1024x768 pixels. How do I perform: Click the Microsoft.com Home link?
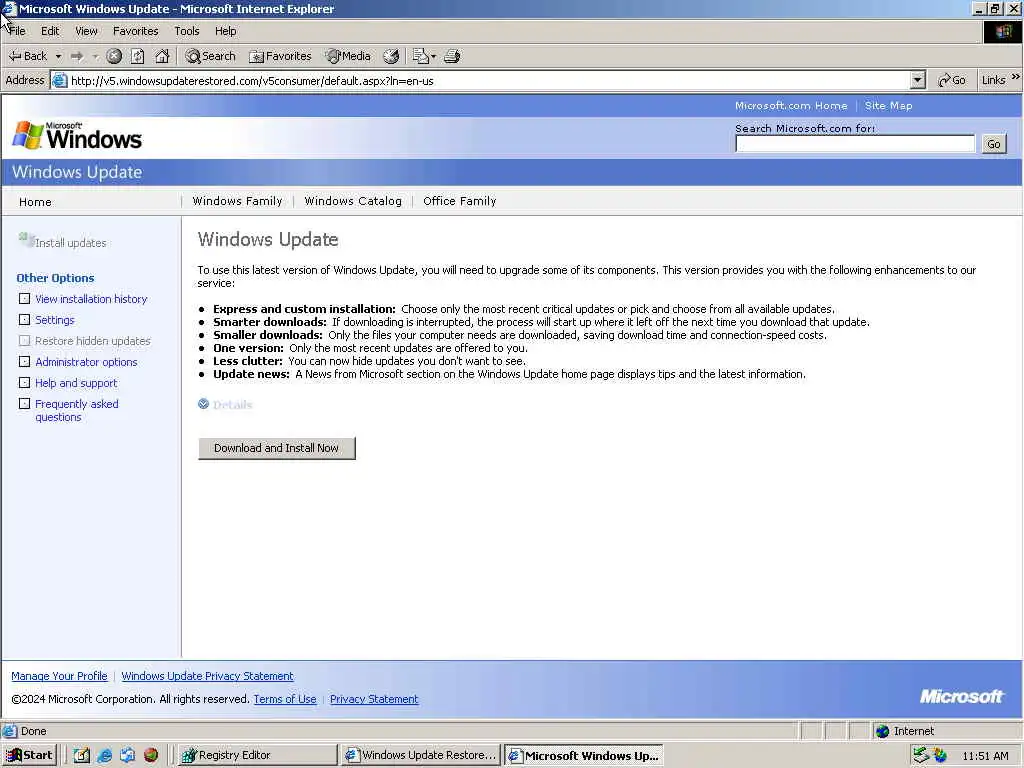click(791, 106)
